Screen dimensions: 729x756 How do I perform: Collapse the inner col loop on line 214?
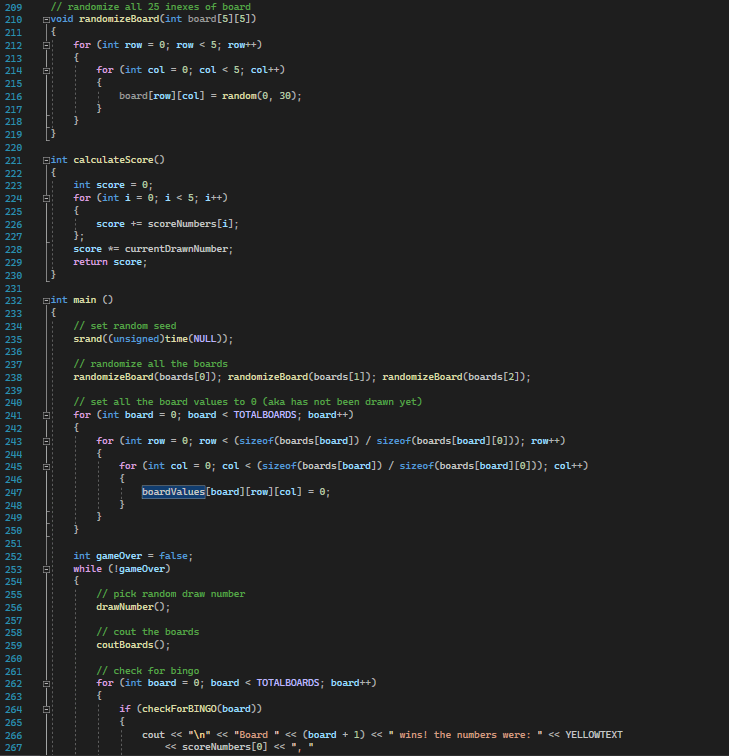pos(46,70)
